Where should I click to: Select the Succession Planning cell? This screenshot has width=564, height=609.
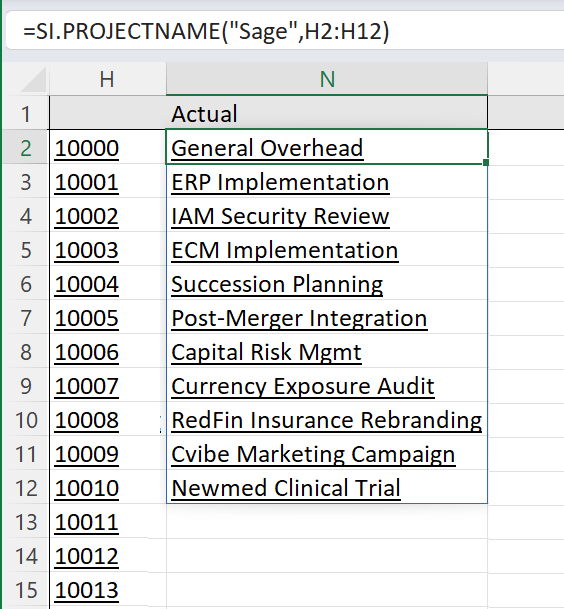pyautogui.click(x=327, y=284)
